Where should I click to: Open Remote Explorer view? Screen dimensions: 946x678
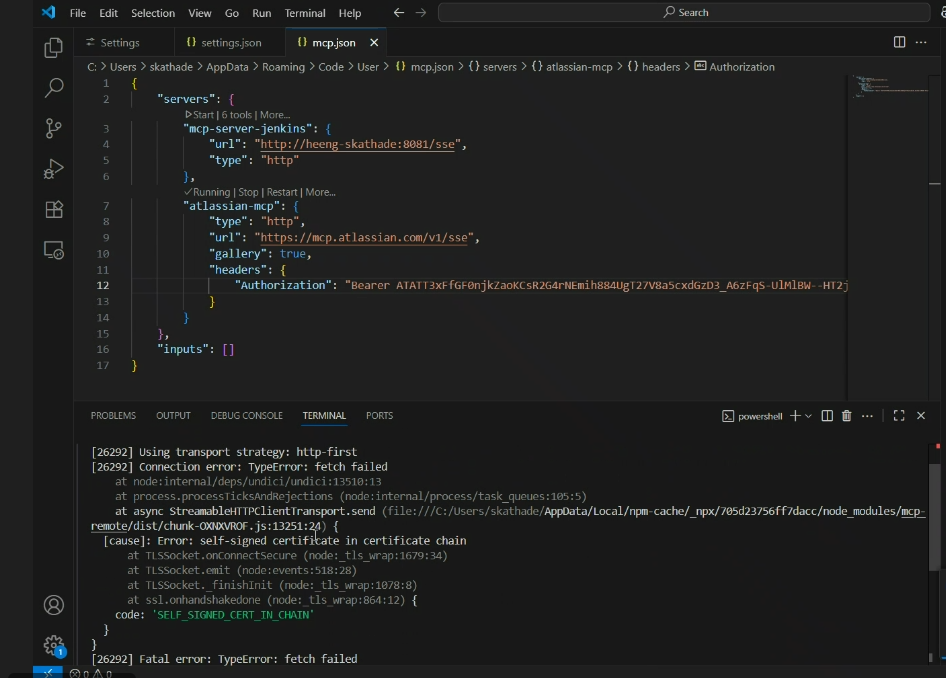tap(53, 250)
